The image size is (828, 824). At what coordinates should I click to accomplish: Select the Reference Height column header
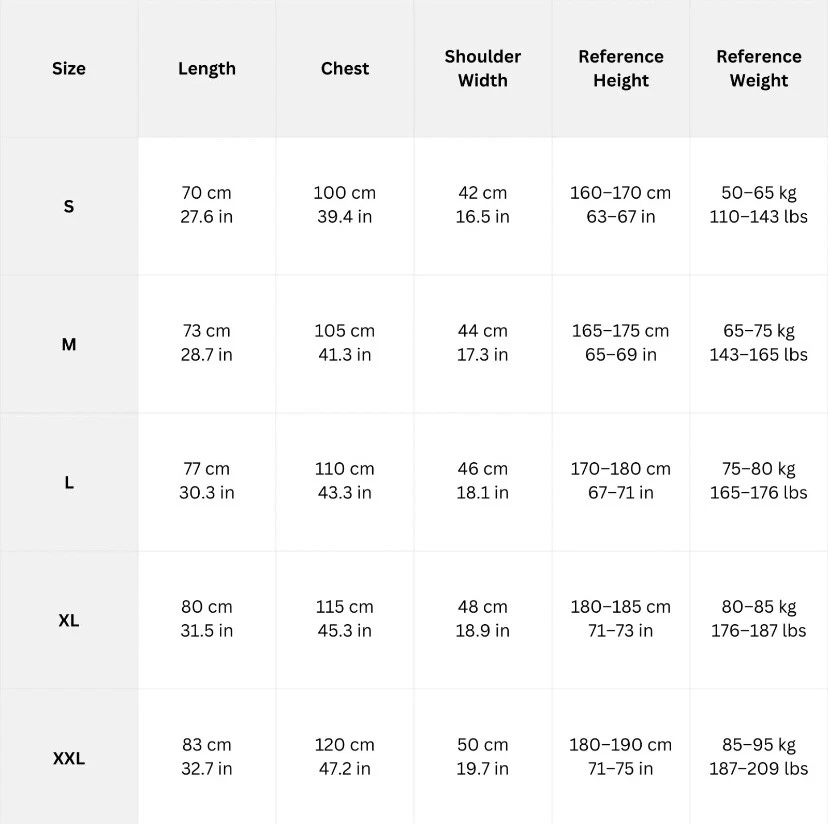(621, 69)
